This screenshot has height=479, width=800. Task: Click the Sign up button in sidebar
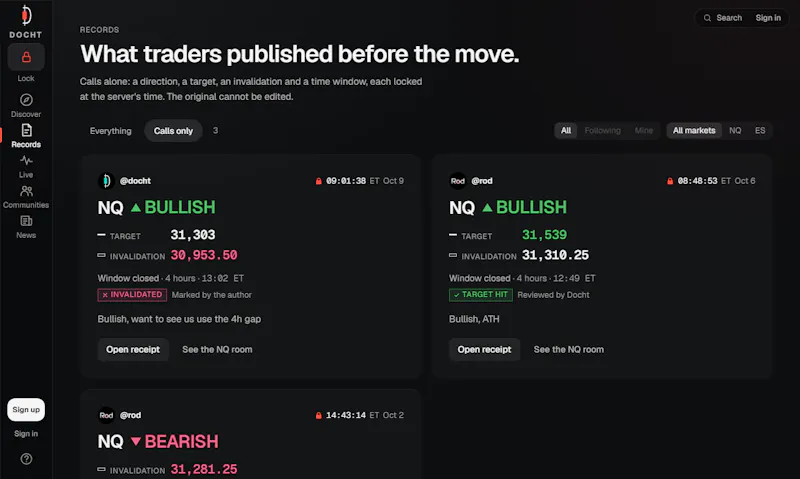tap(26, 410)
